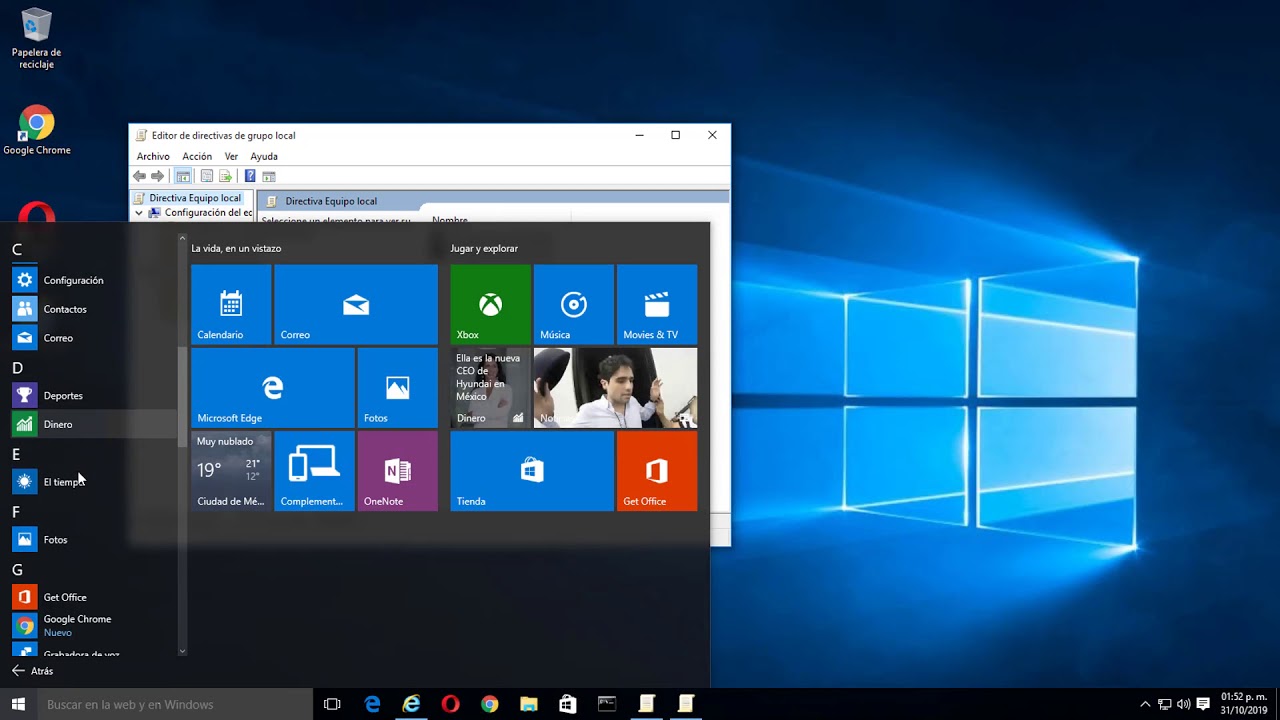Viewport: 1280px width, 720px height.
Task: Open Fotos in the app list
Action: coord(94,540)
